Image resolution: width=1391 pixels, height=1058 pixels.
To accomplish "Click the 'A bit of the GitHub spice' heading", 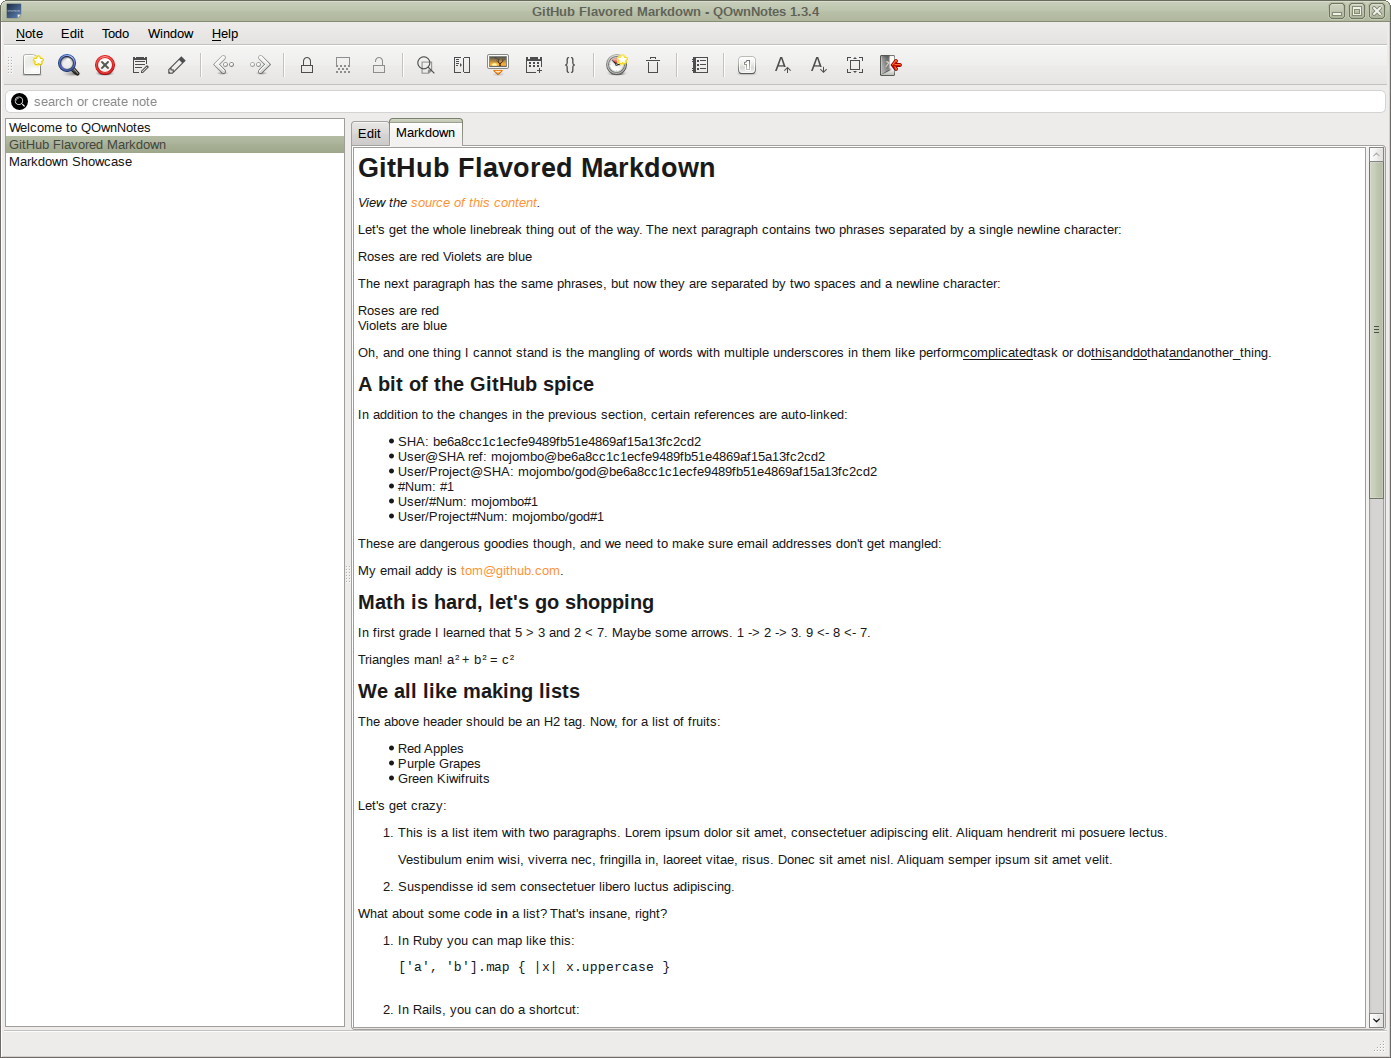I will coord(476,385).
